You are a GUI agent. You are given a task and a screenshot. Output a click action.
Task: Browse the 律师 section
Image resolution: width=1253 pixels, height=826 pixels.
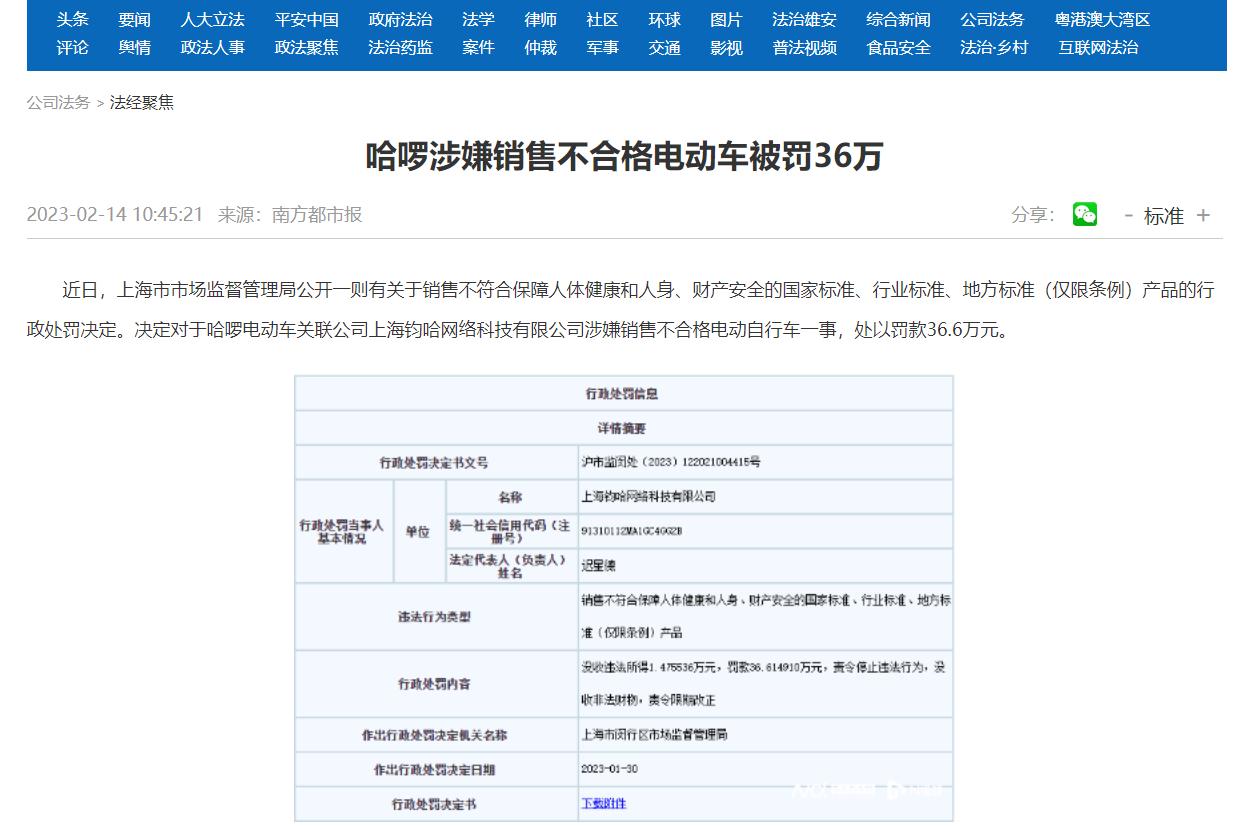[x=540, y=18]
